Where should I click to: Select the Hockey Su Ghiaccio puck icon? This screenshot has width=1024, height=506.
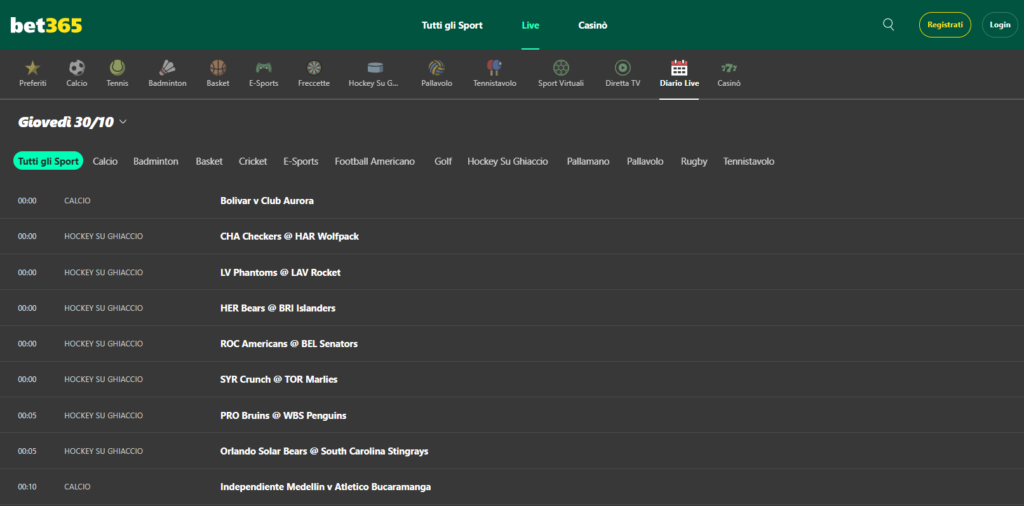point(375,68)
